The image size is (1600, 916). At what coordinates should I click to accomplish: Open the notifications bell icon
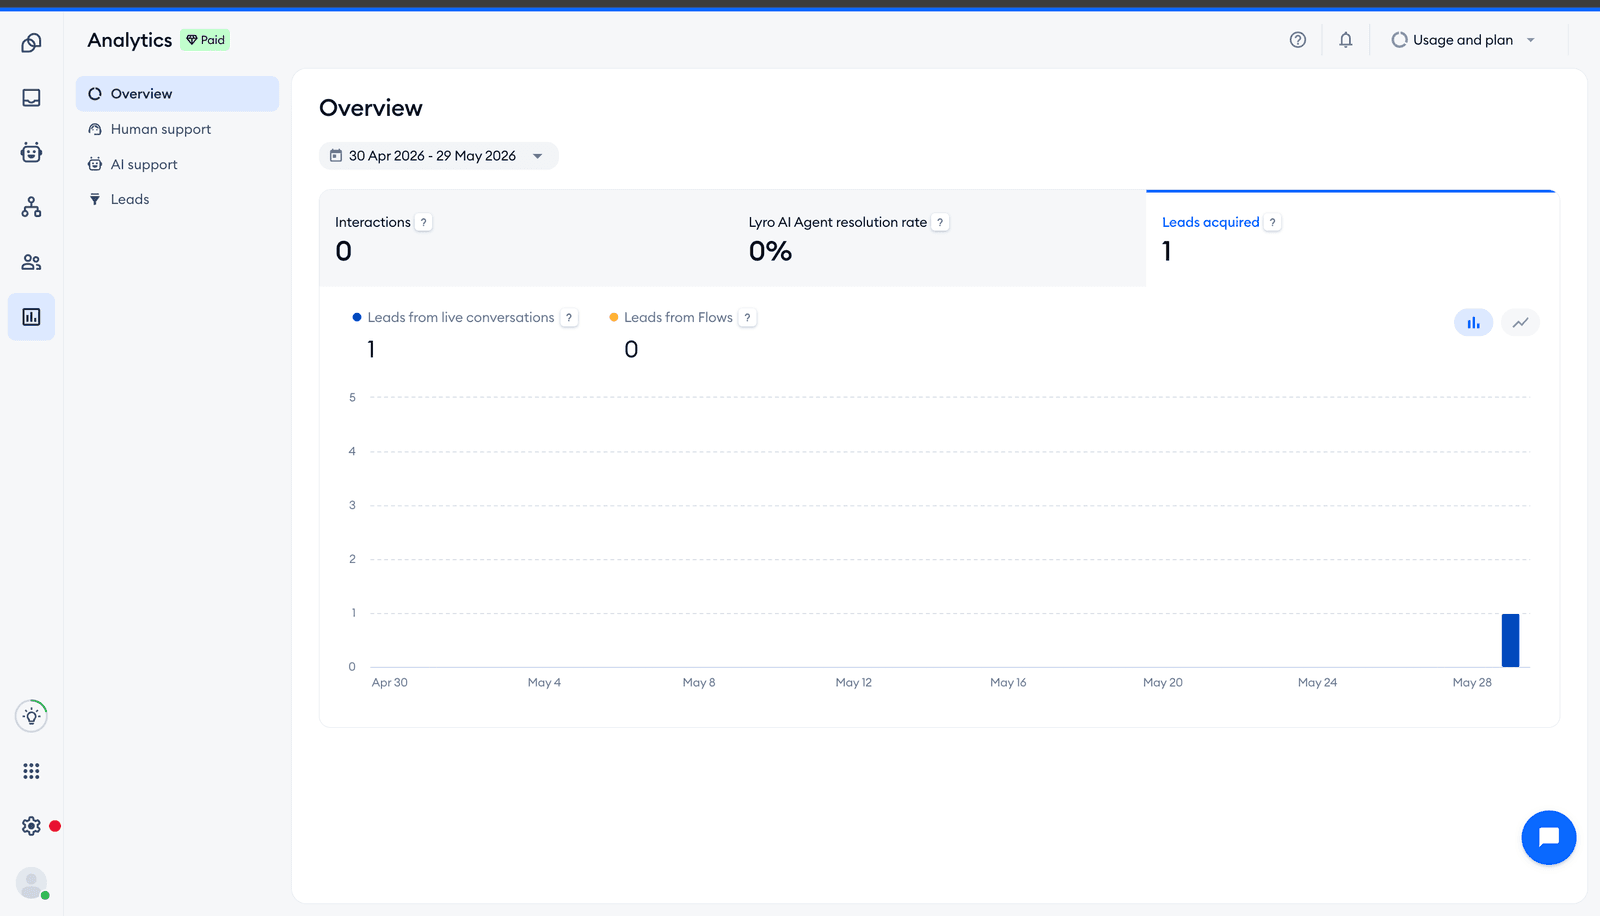1346,40
